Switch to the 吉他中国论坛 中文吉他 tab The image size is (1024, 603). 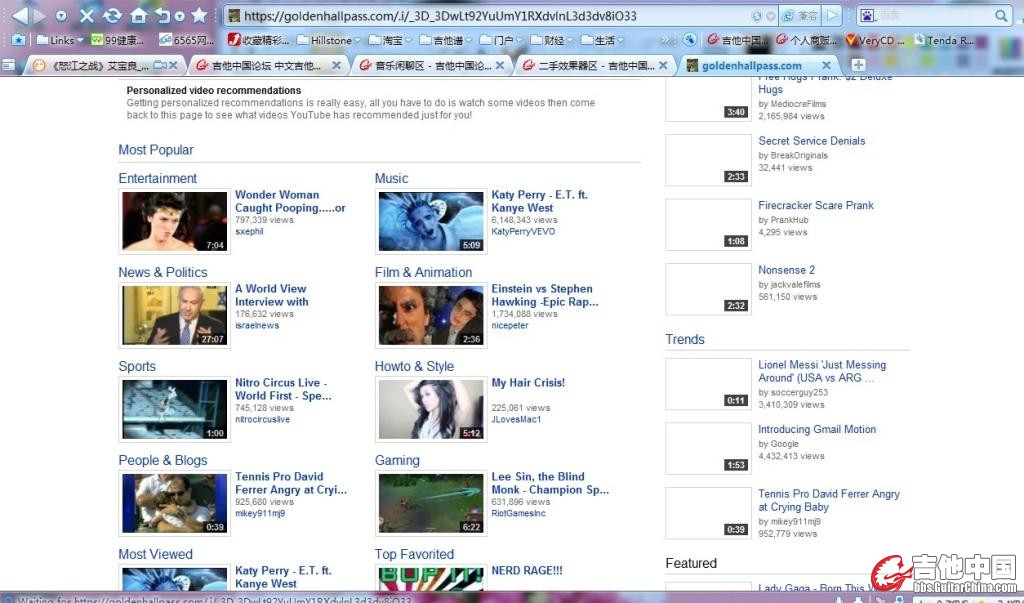click(x=266, y=65)
